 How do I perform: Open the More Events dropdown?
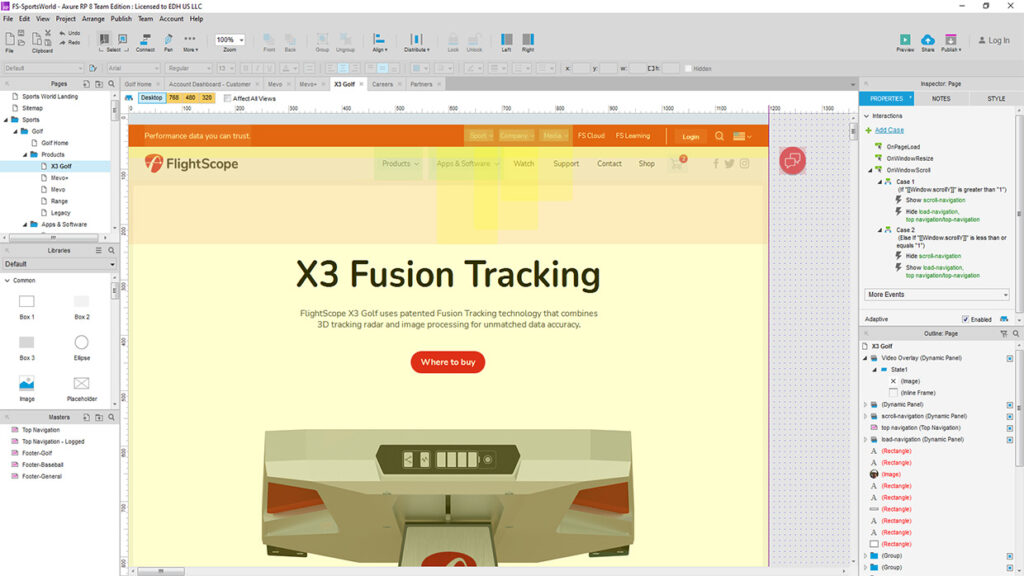[x=937, y=295]
